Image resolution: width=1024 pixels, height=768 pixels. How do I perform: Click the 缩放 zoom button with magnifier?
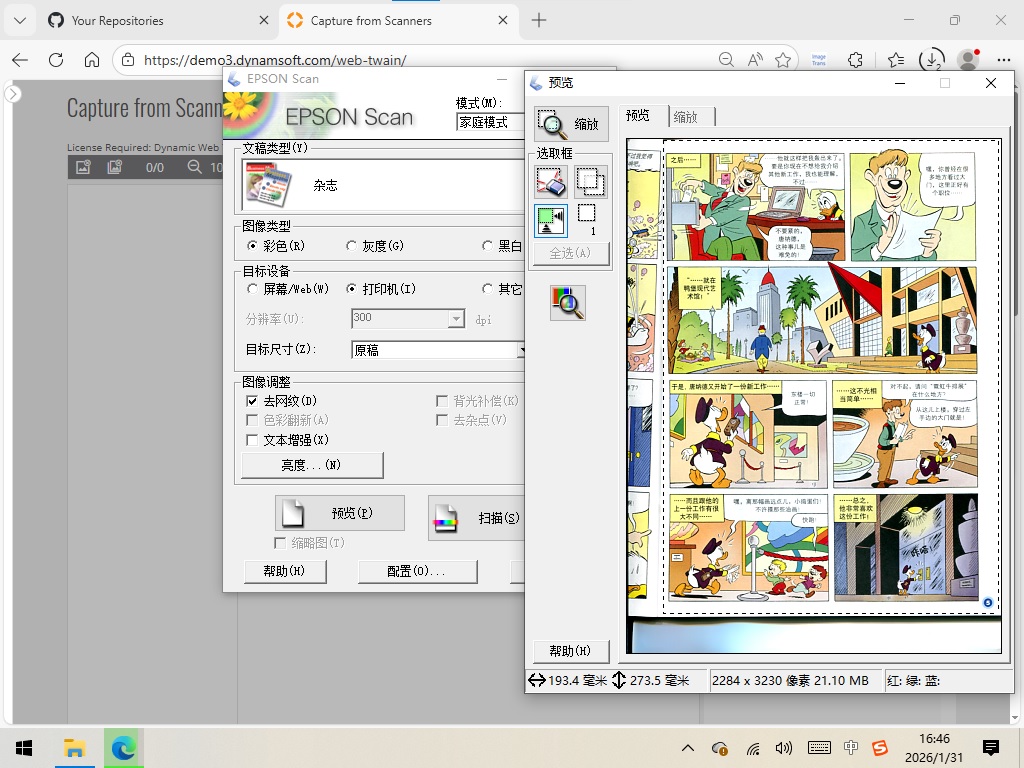tap(571, 124)
